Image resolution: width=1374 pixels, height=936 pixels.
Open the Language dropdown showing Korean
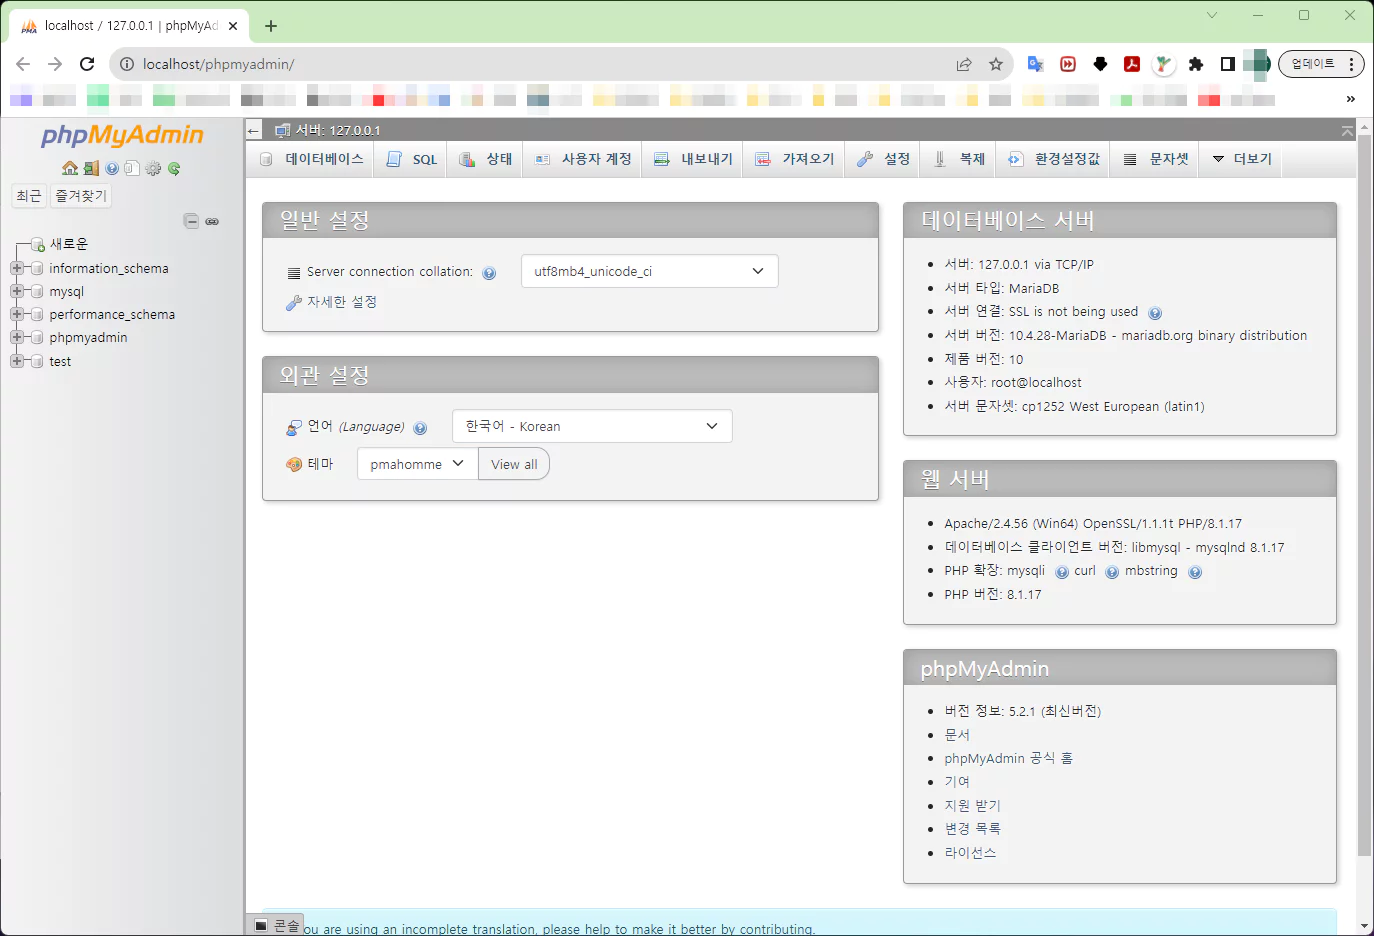pyautogui.click(x=592, y=426)
